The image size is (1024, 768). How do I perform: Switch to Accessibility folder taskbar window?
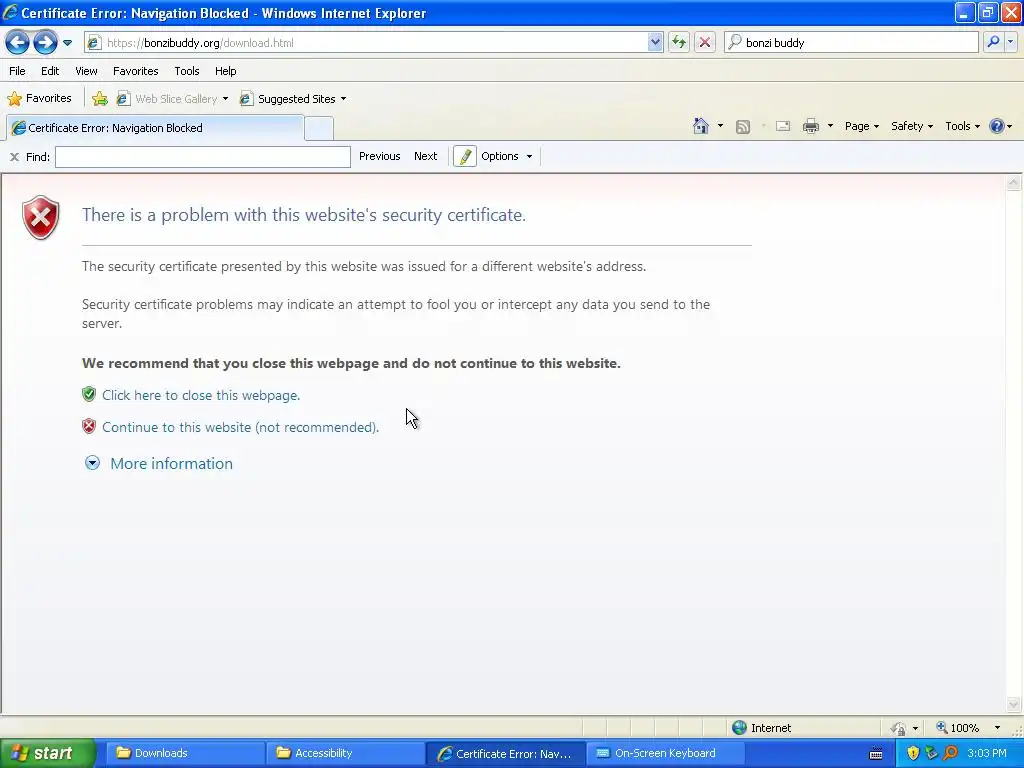point(345,753)
